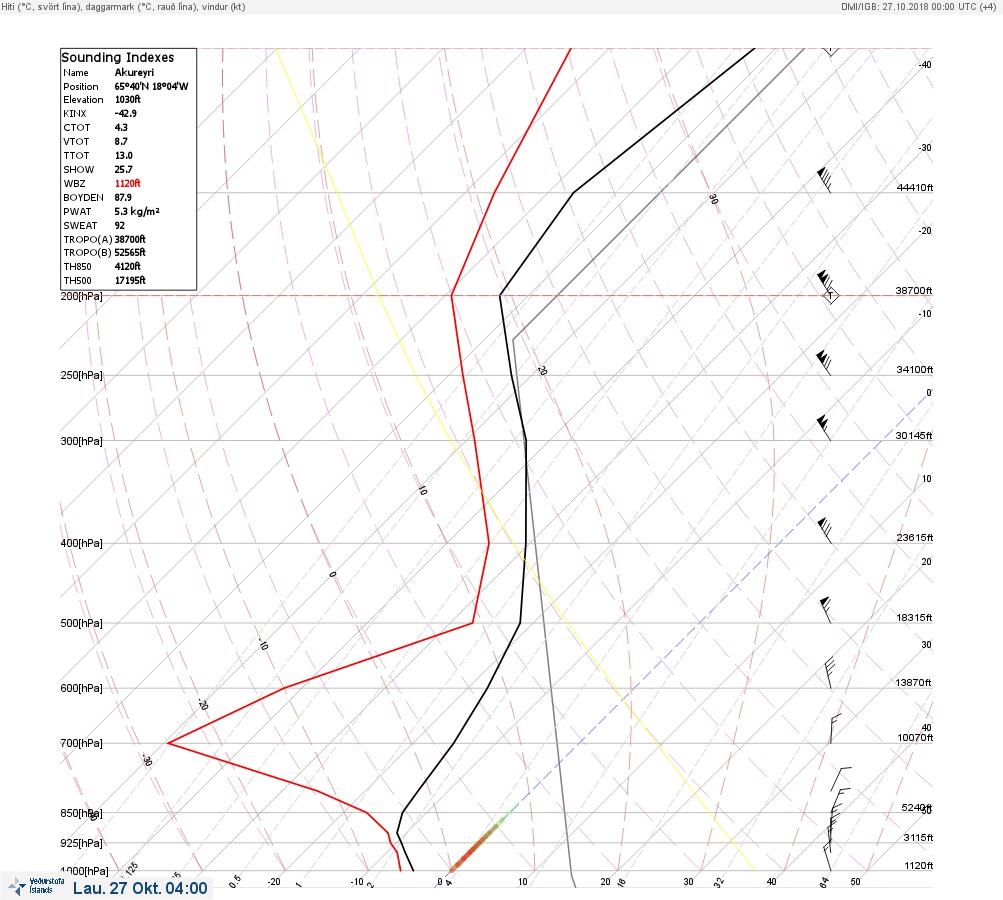This screenshot has width=1003, height=900.
Task: Click the DMI/IGB 27.10.2018 00:00 UTC header
Action: point(918,6)
